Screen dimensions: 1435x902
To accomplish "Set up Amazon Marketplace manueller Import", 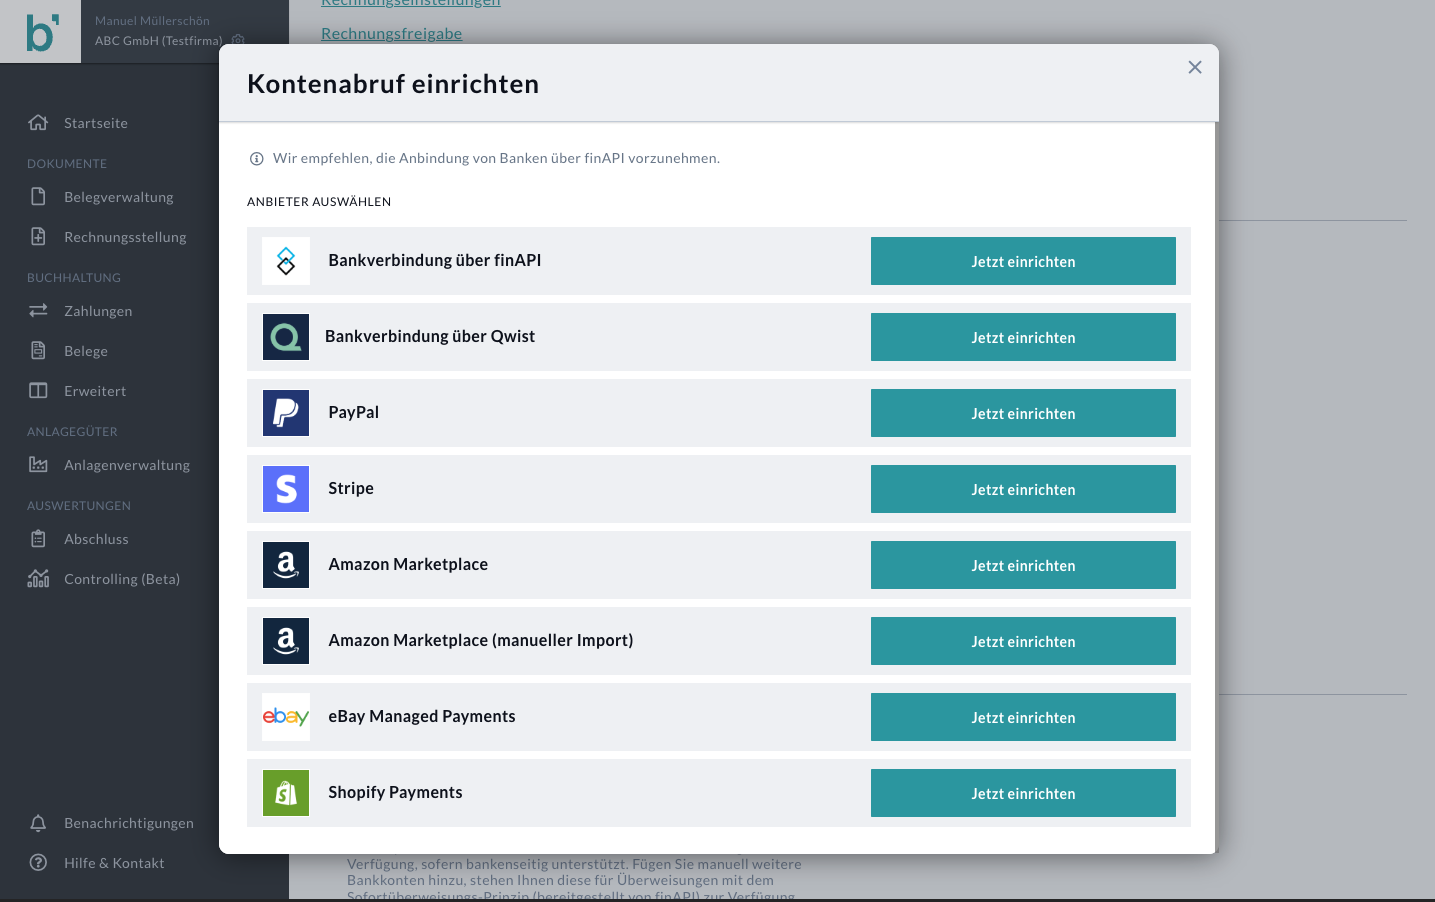I will pos(1023,641).
